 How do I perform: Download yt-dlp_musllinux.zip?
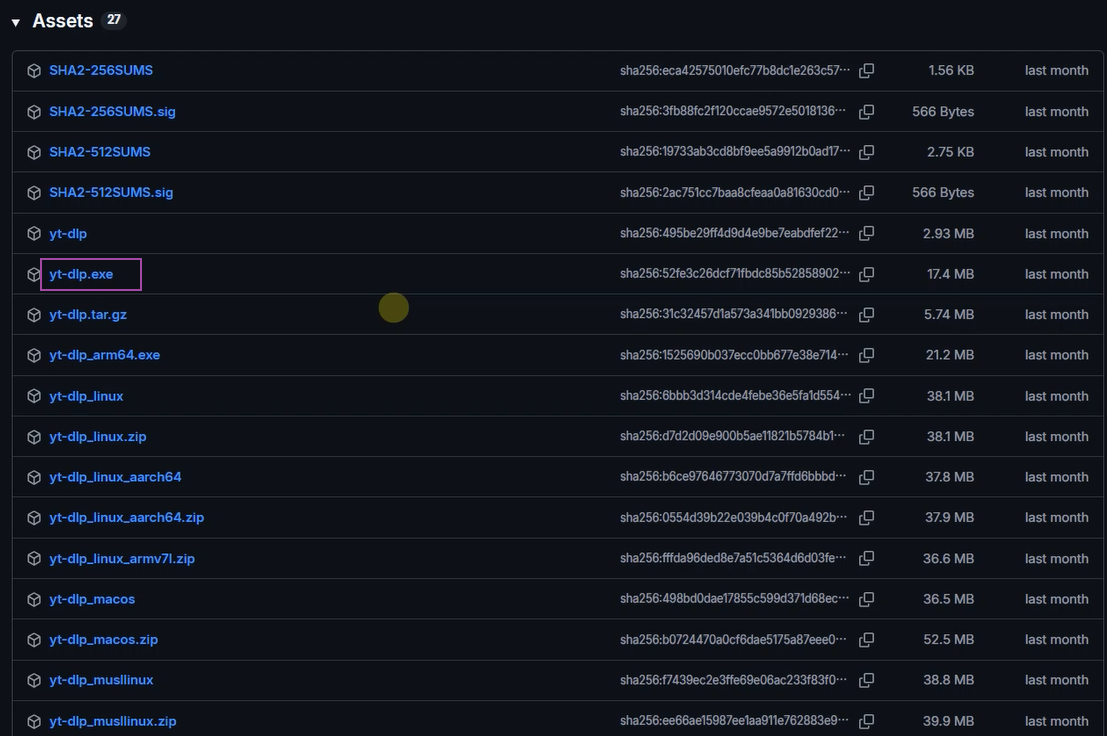[113, 721]
